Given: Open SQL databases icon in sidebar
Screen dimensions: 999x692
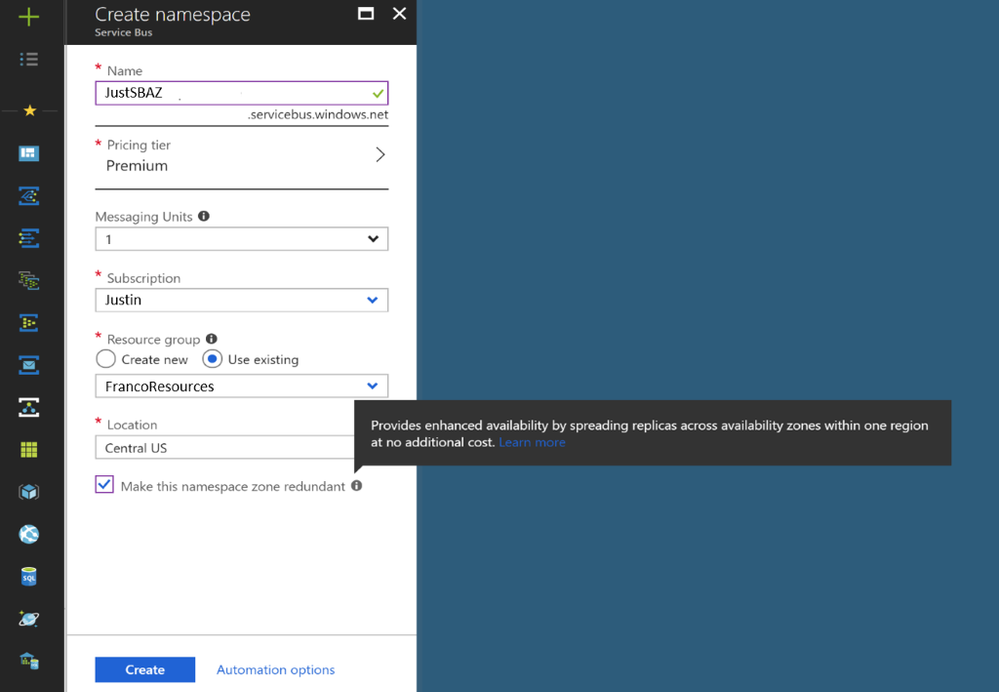Looking at the screenshot, I should 29,577.
